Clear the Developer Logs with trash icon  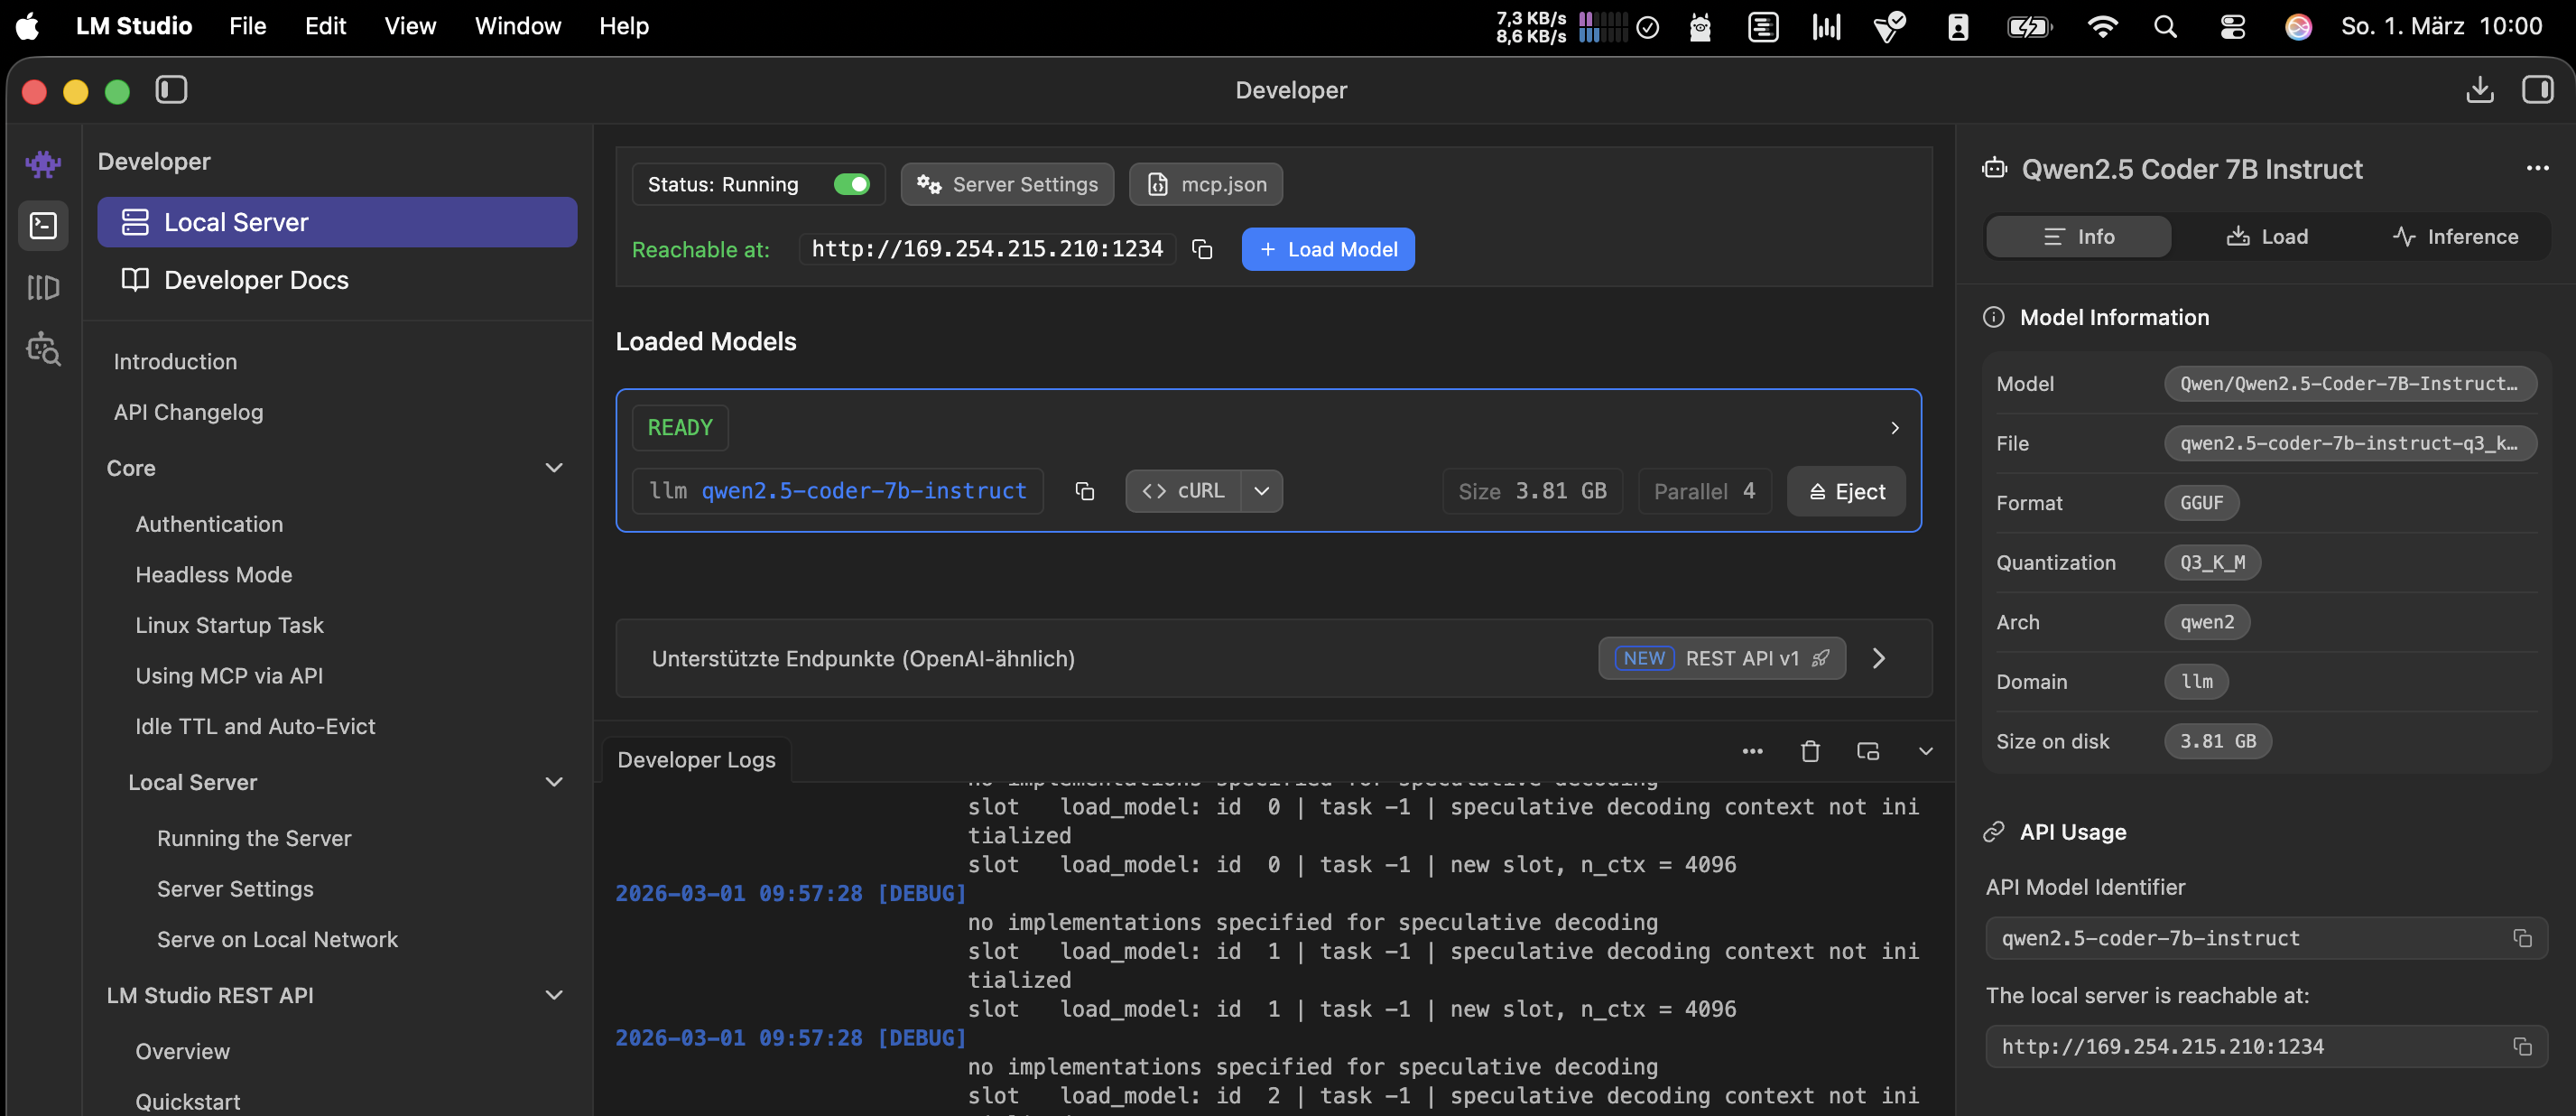(x=1810, y=751)
